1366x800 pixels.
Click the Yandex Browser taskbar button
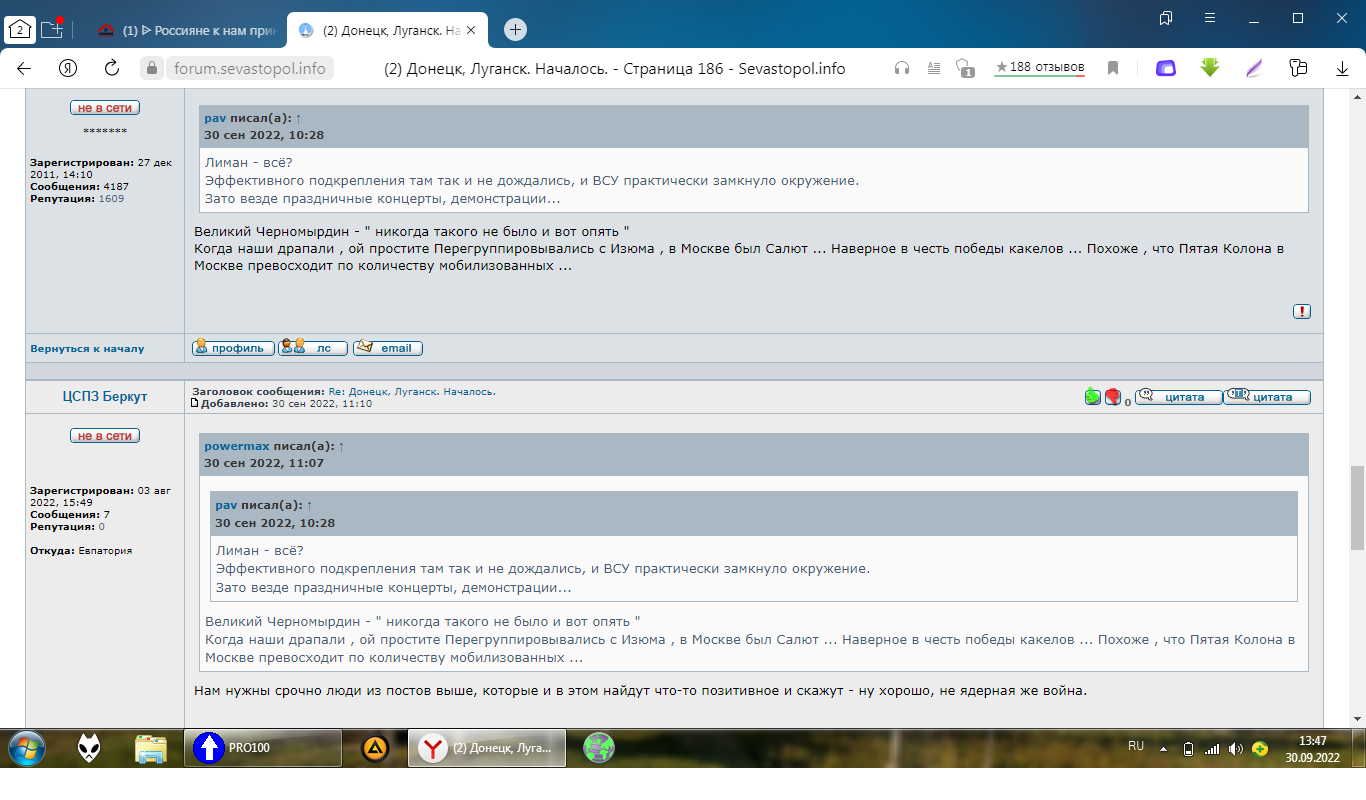point(487,748)
